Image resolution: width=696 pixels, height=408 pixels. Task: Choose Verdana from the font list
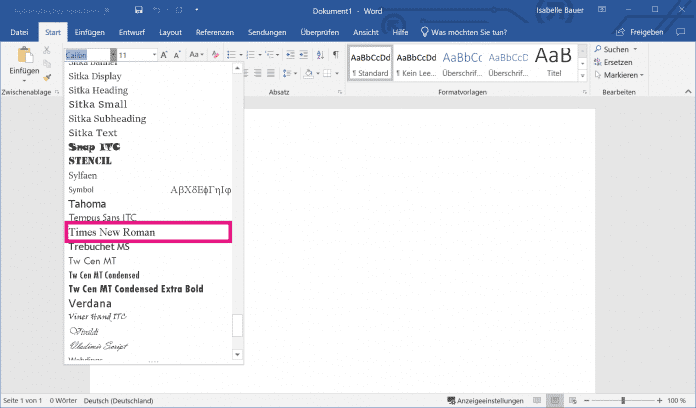pyautogui.click(x=90, y=303)
